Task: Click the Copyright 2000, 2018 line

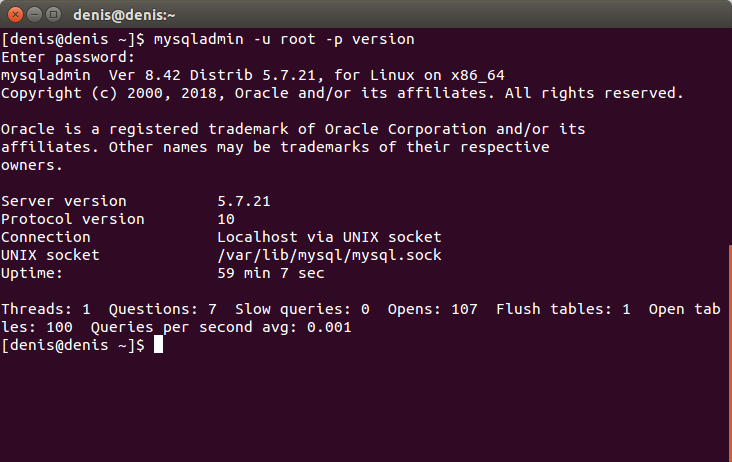Action: (342, 93)
